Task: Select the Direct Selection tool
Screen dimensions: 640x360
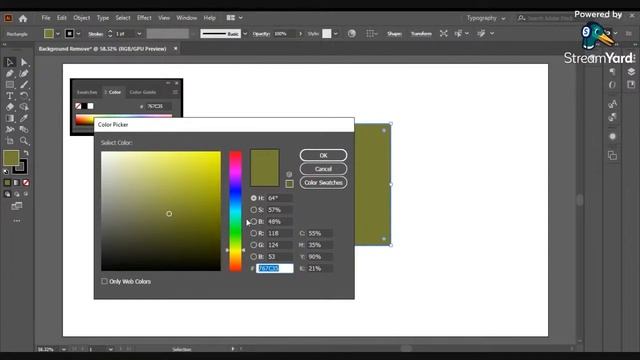Action: 24,62
